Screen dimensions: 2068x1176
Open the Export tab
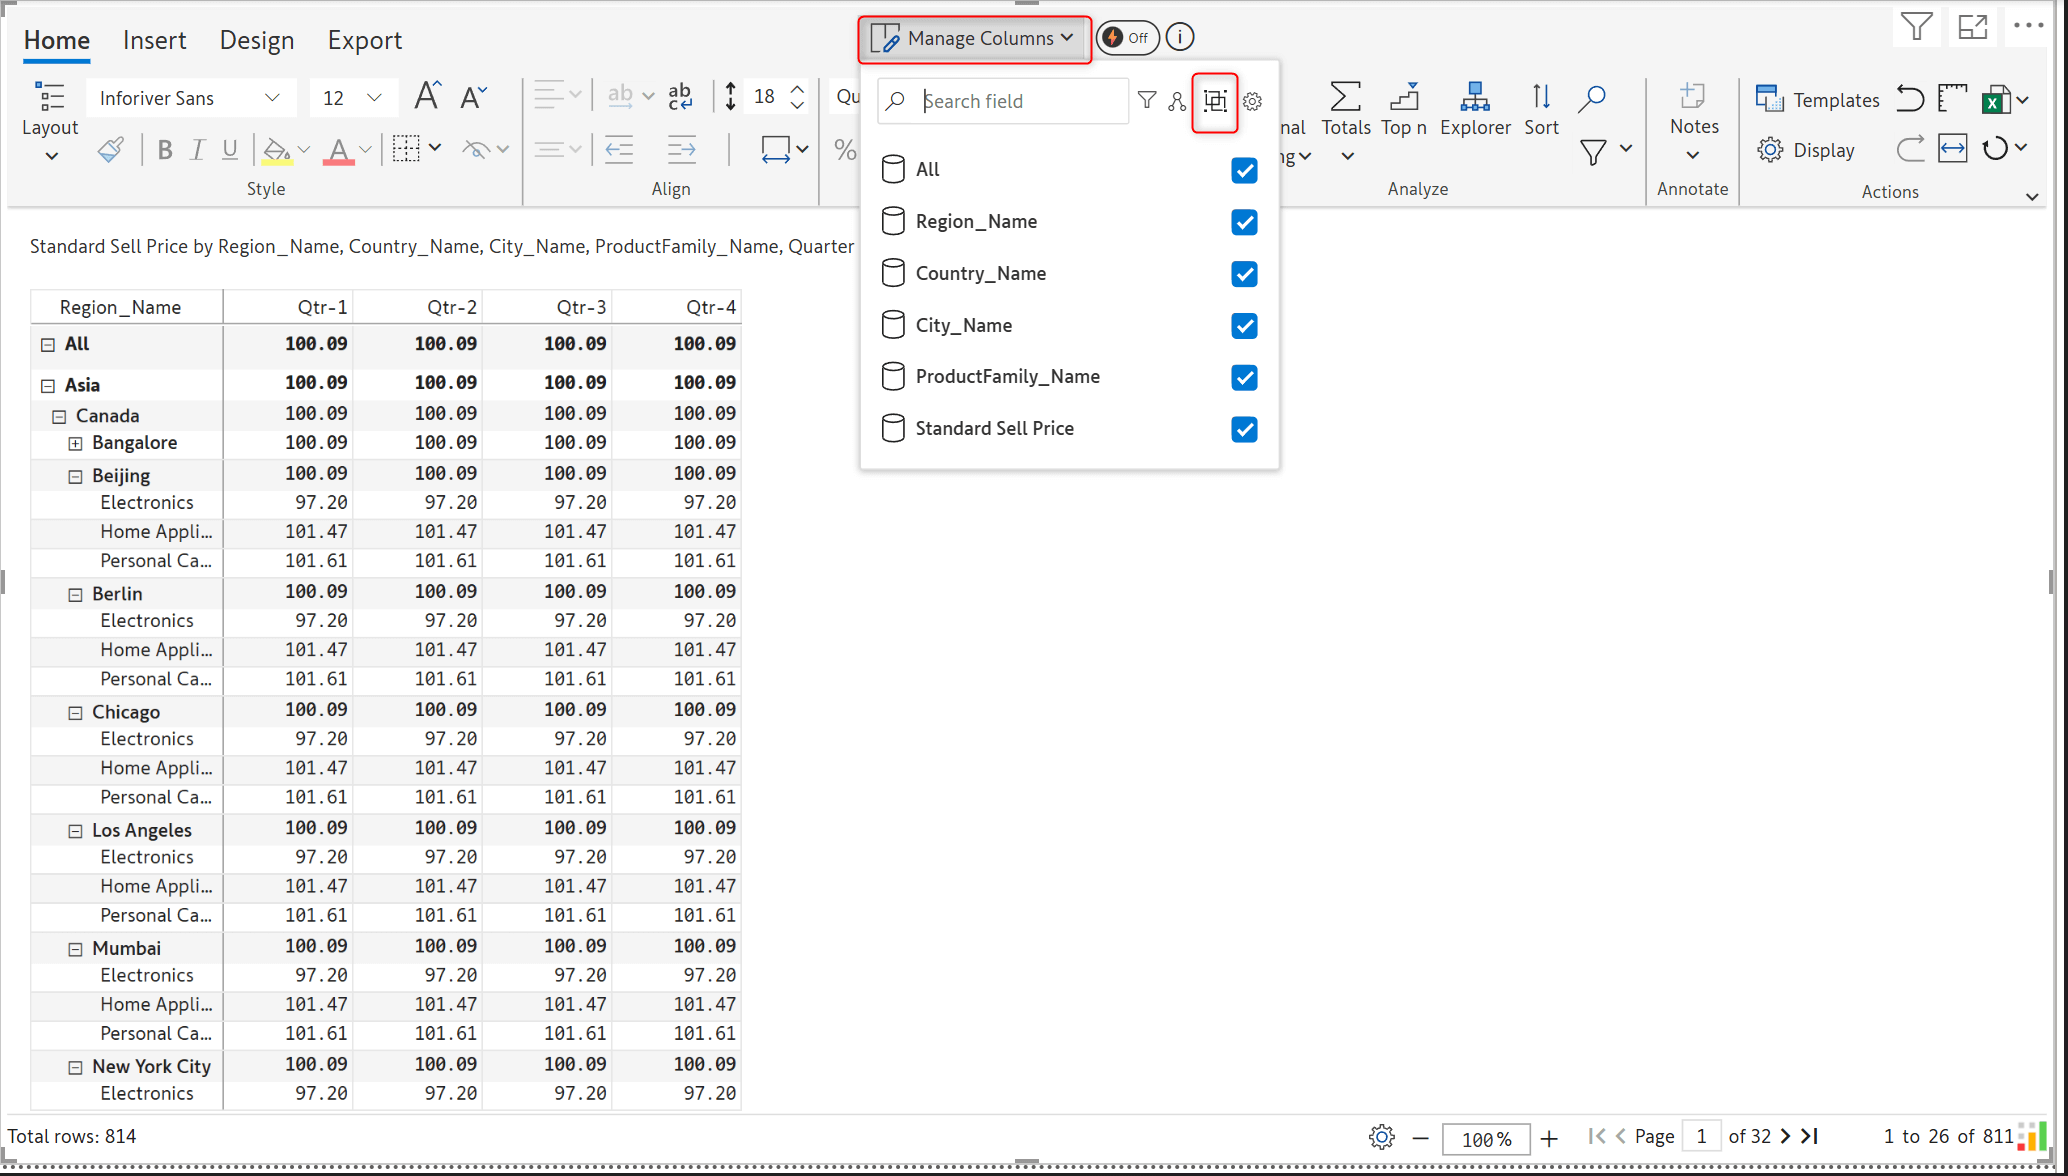click(364, 40)
